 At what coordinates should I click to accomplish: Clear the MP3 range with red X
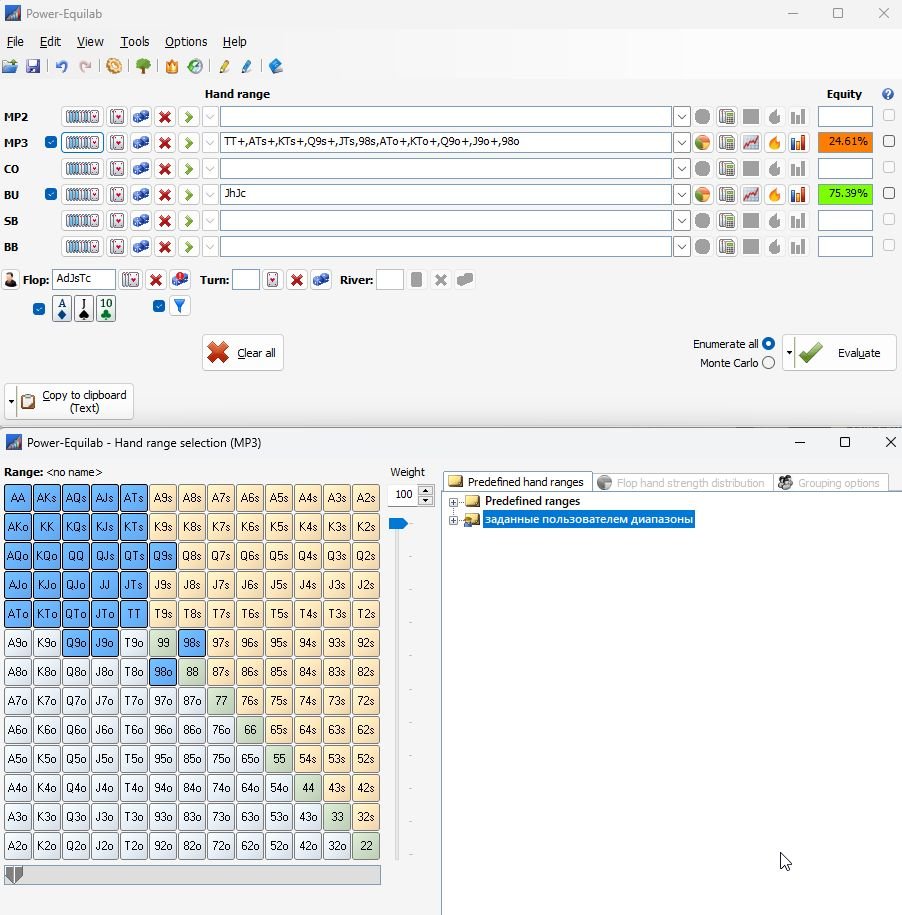click(165, 142)
